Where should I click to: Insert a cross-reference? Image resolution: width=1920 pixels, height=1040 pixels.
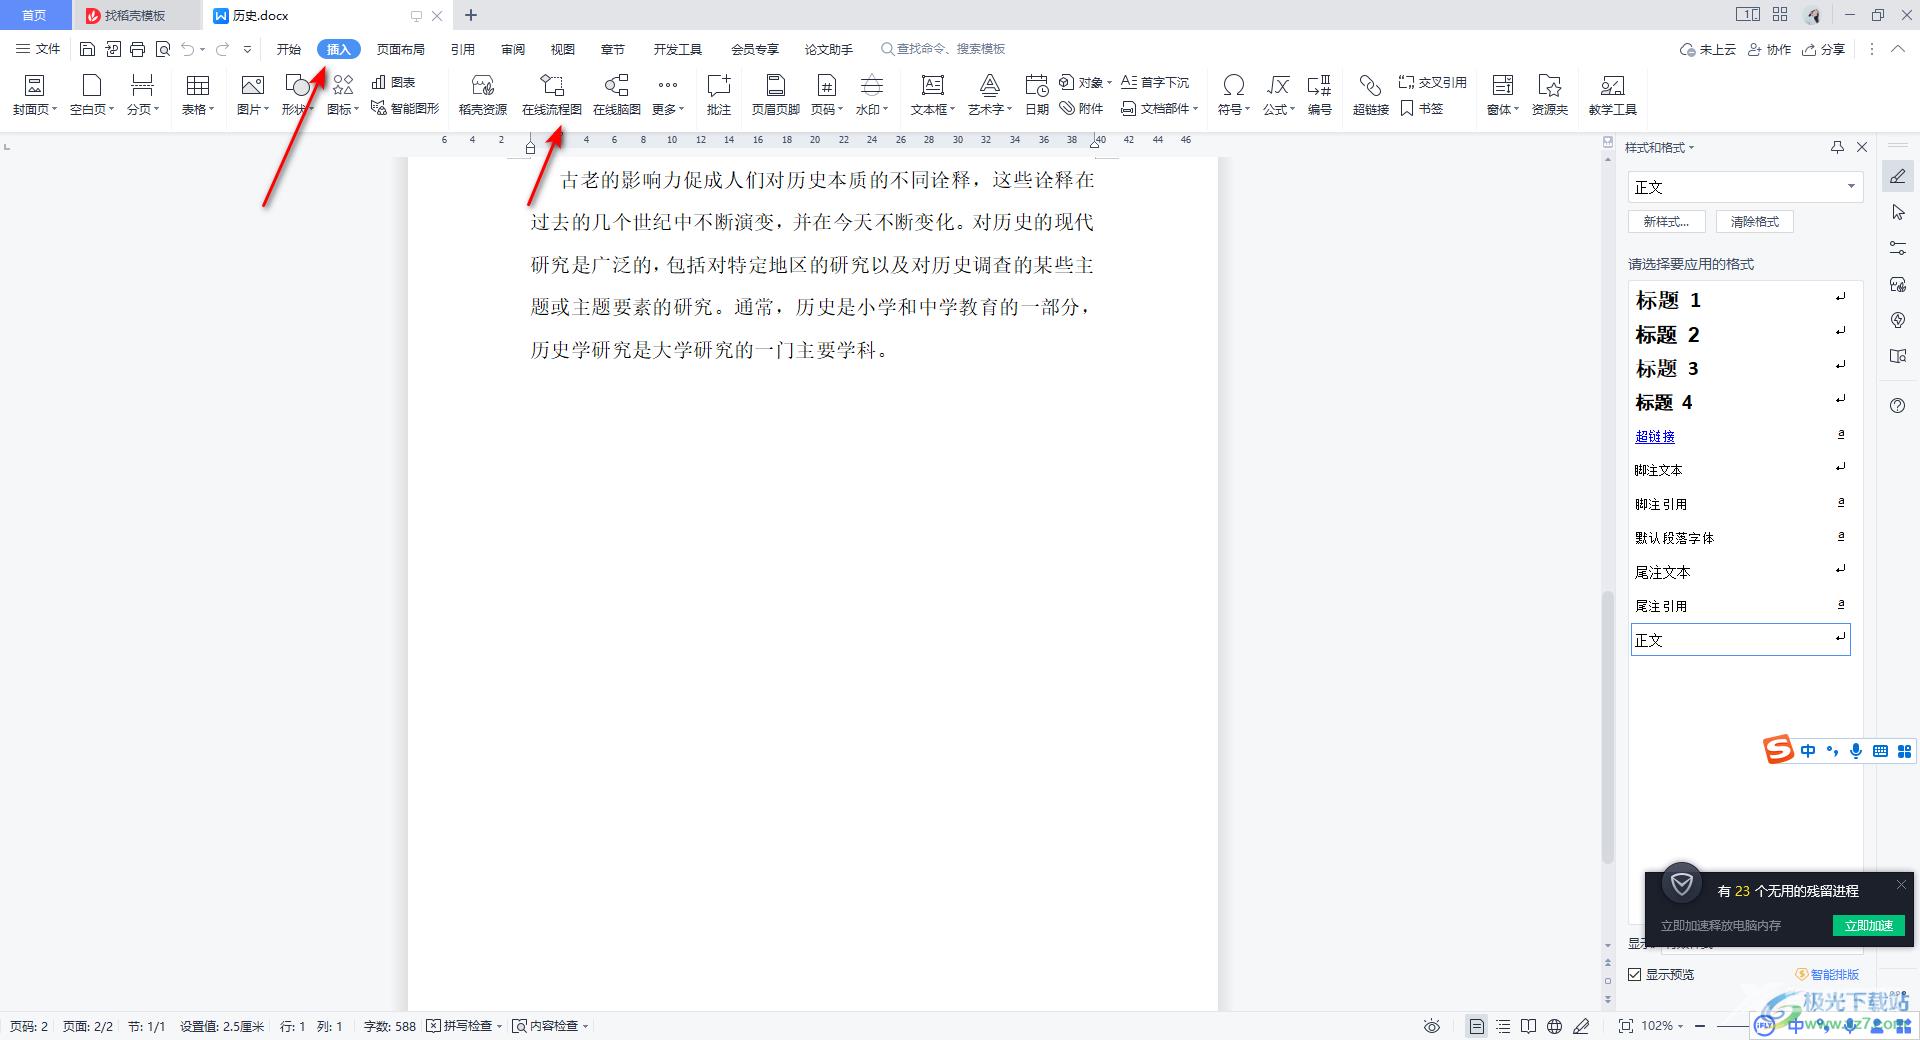pyautogui.click(x=1432, y=82)
